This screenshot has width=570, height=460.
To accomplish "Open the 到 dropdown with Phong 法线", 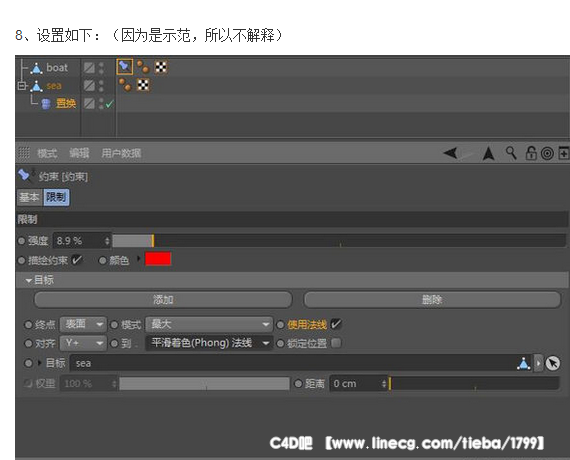I will pyautogui.click(x=209, y=343).
